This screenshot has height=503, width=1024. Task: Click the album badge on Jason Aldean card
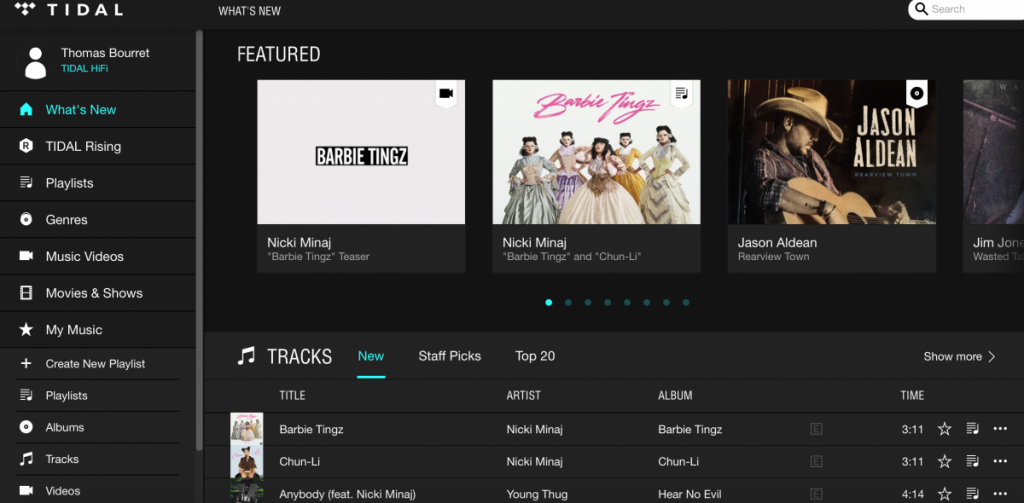[x=916, y=94]
